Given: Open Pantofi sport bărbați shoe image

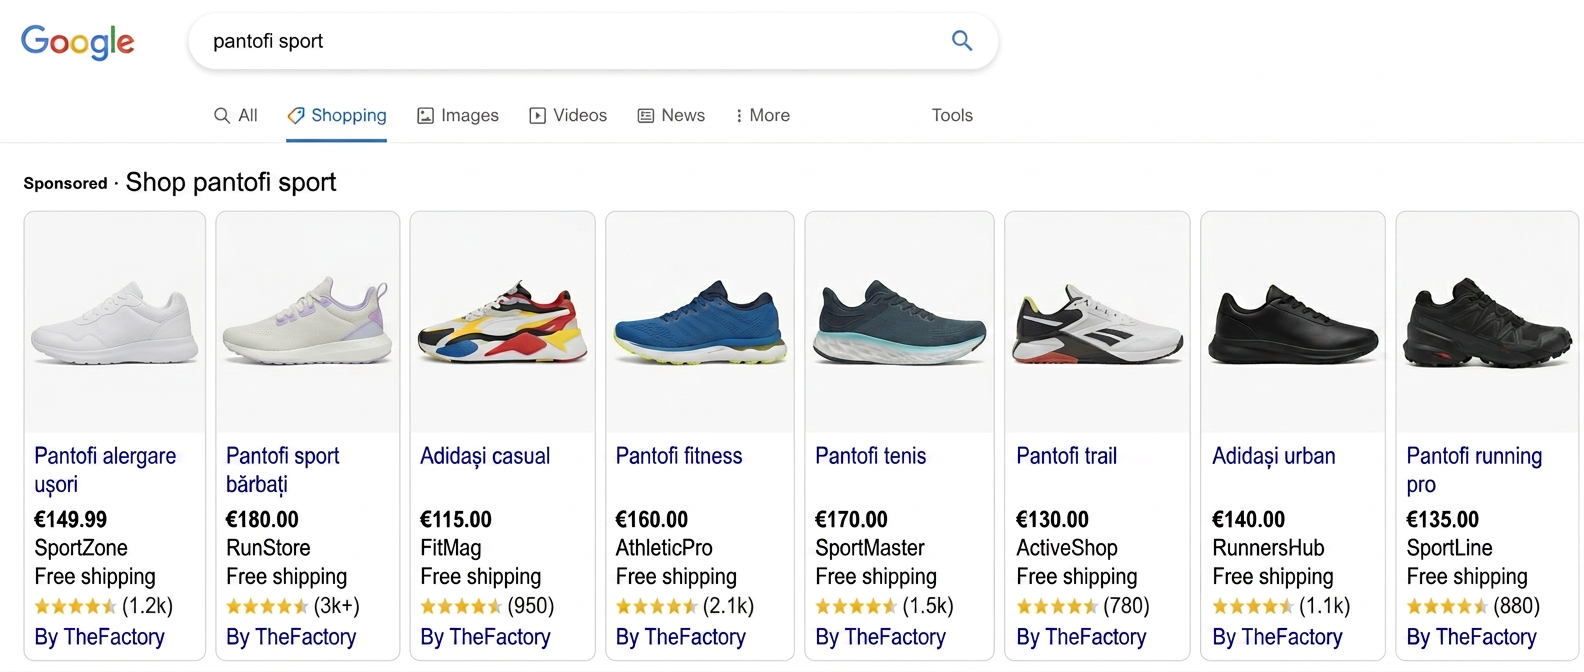Looking at the screenshot, I should click(x=308, y=322).
